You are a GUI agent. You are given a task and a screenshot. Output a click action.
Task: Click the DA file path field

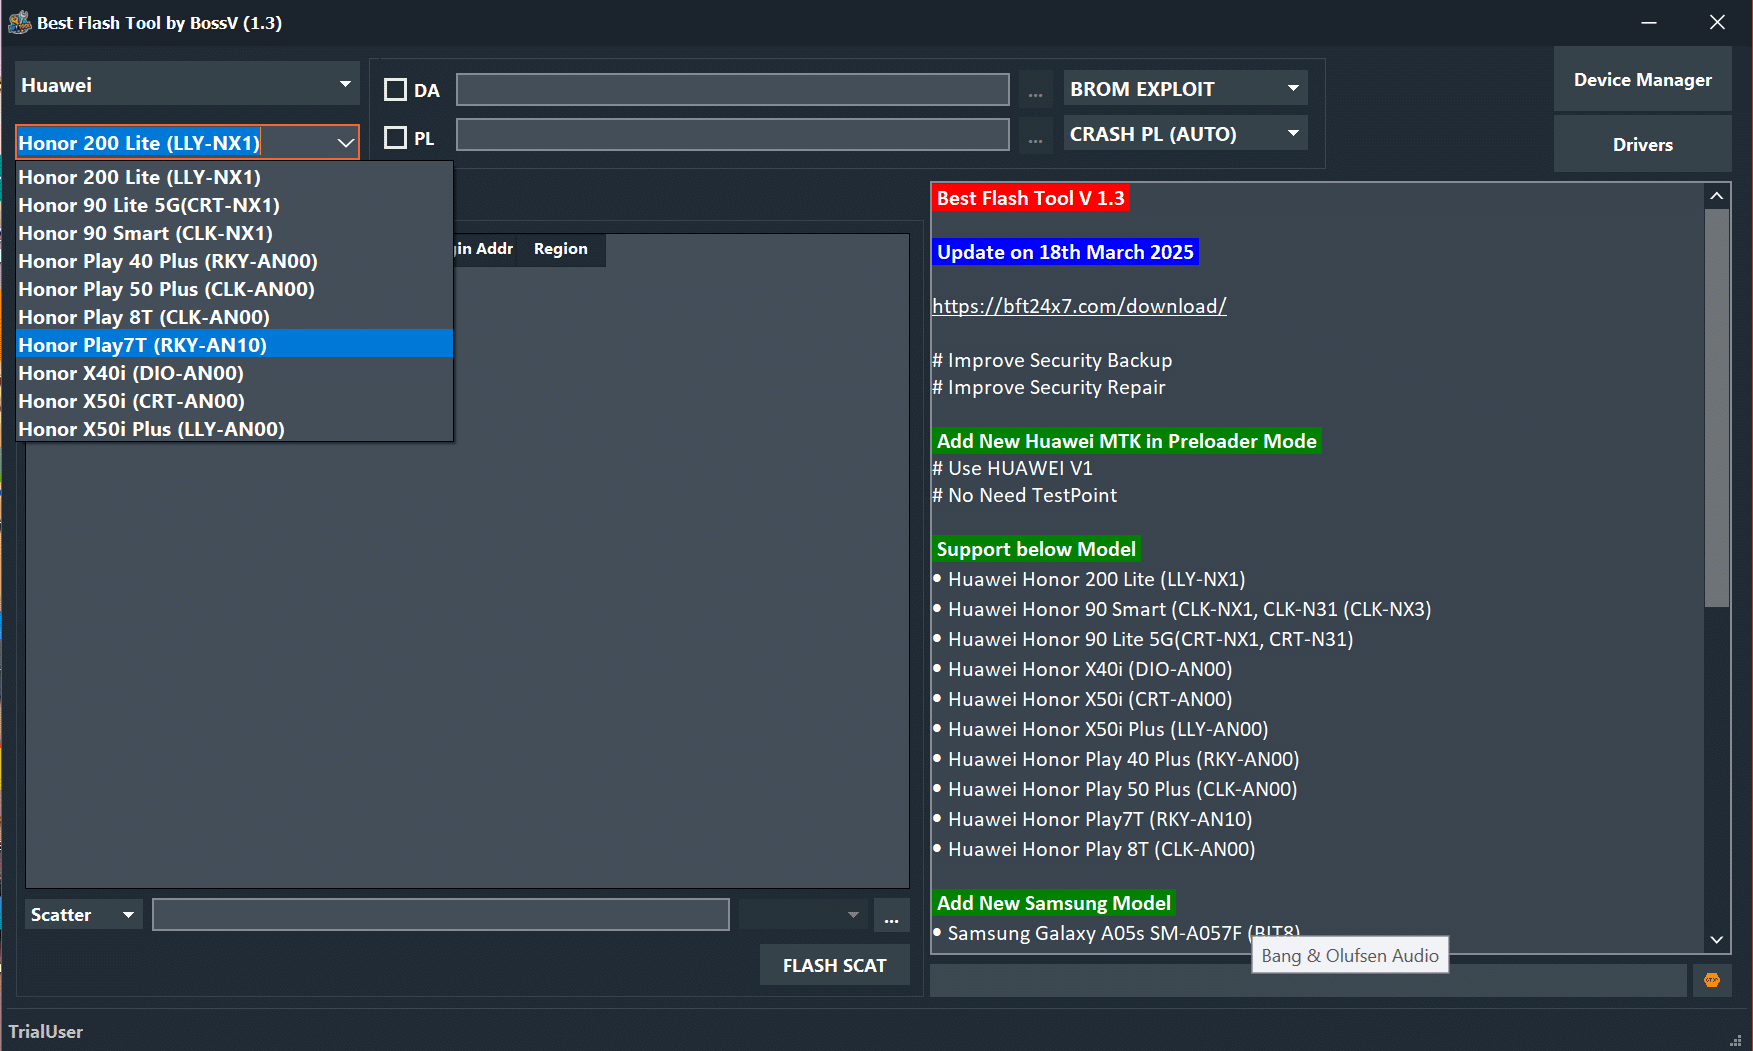[x=733, y=89]
